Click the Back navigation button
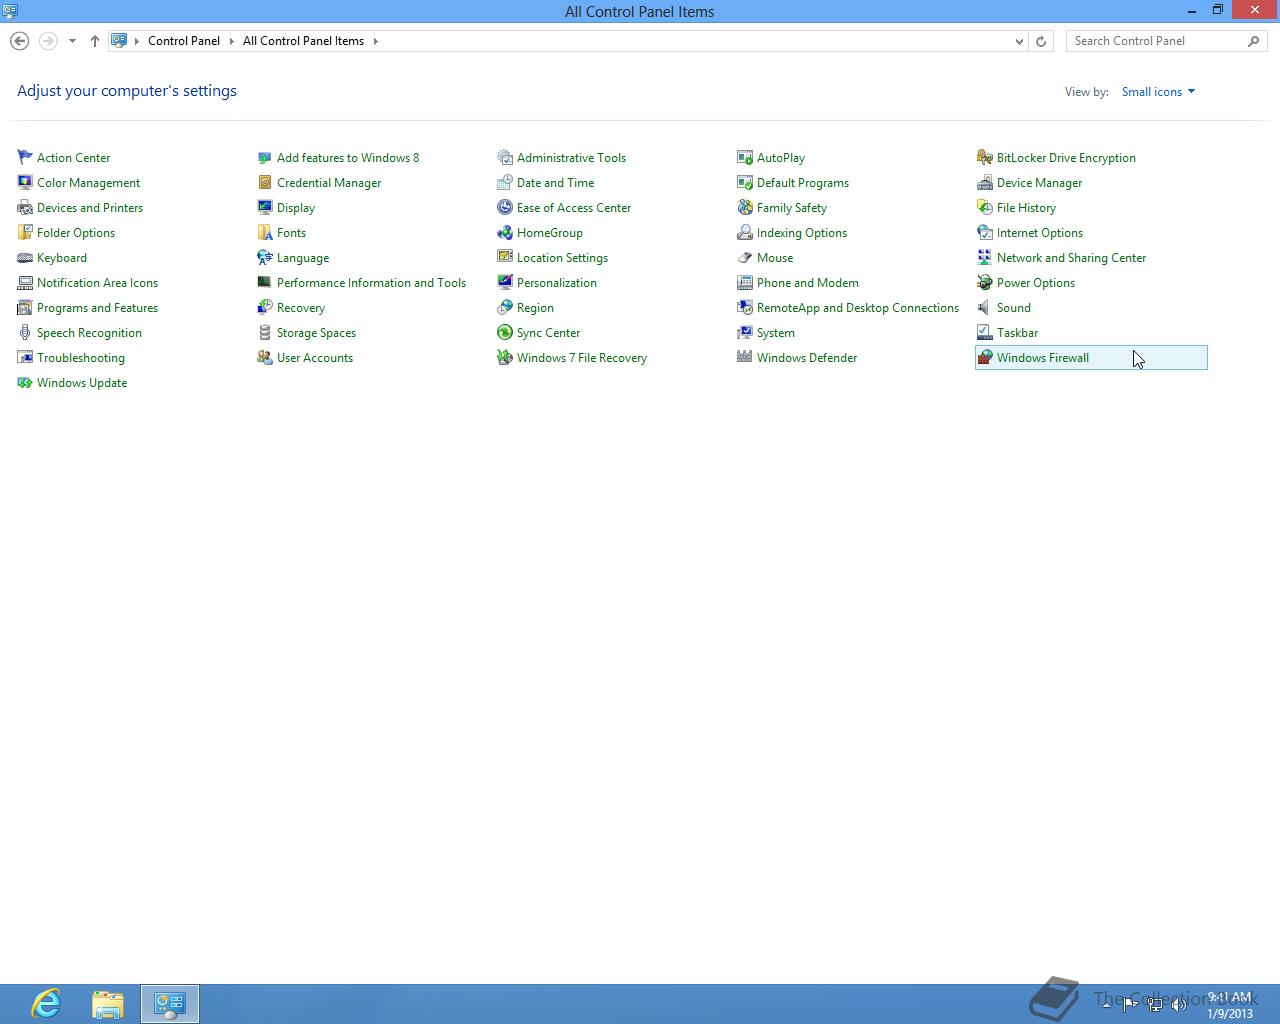 [19, 41]
